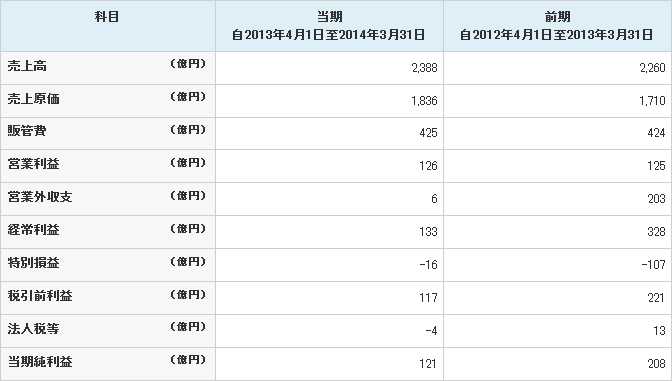
Task: Click the 営業利益 row label
Action: tap(33, 164)
